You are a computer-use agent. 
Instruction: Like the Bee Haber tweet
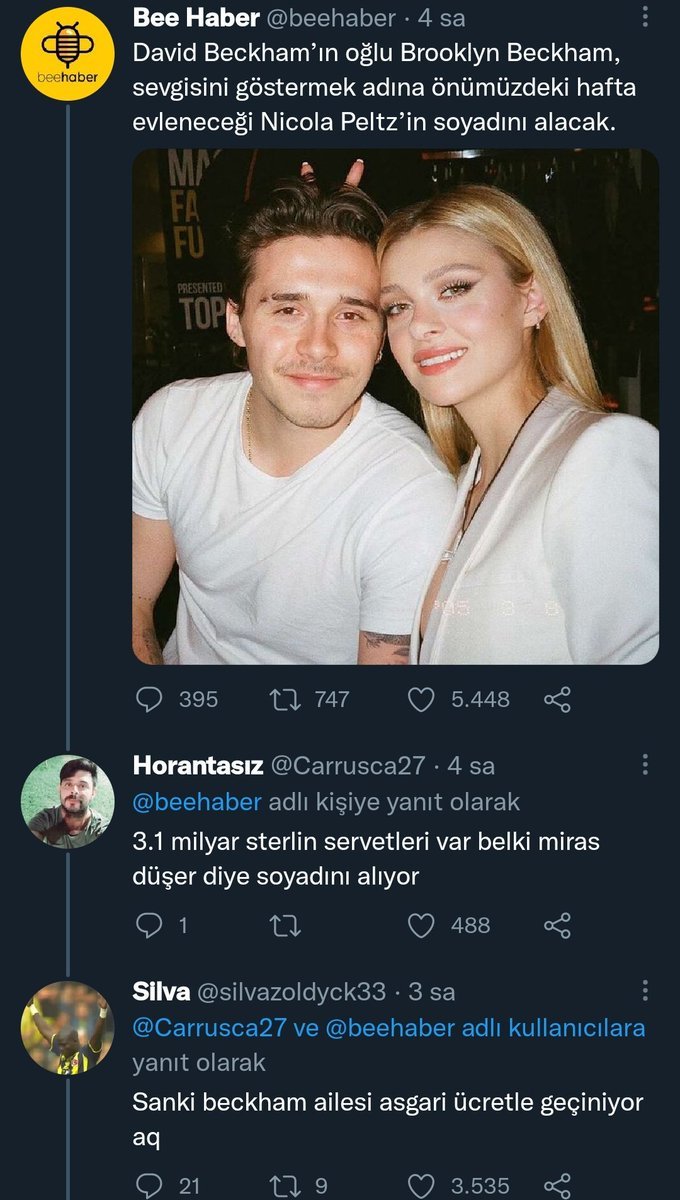click(422, 699)
